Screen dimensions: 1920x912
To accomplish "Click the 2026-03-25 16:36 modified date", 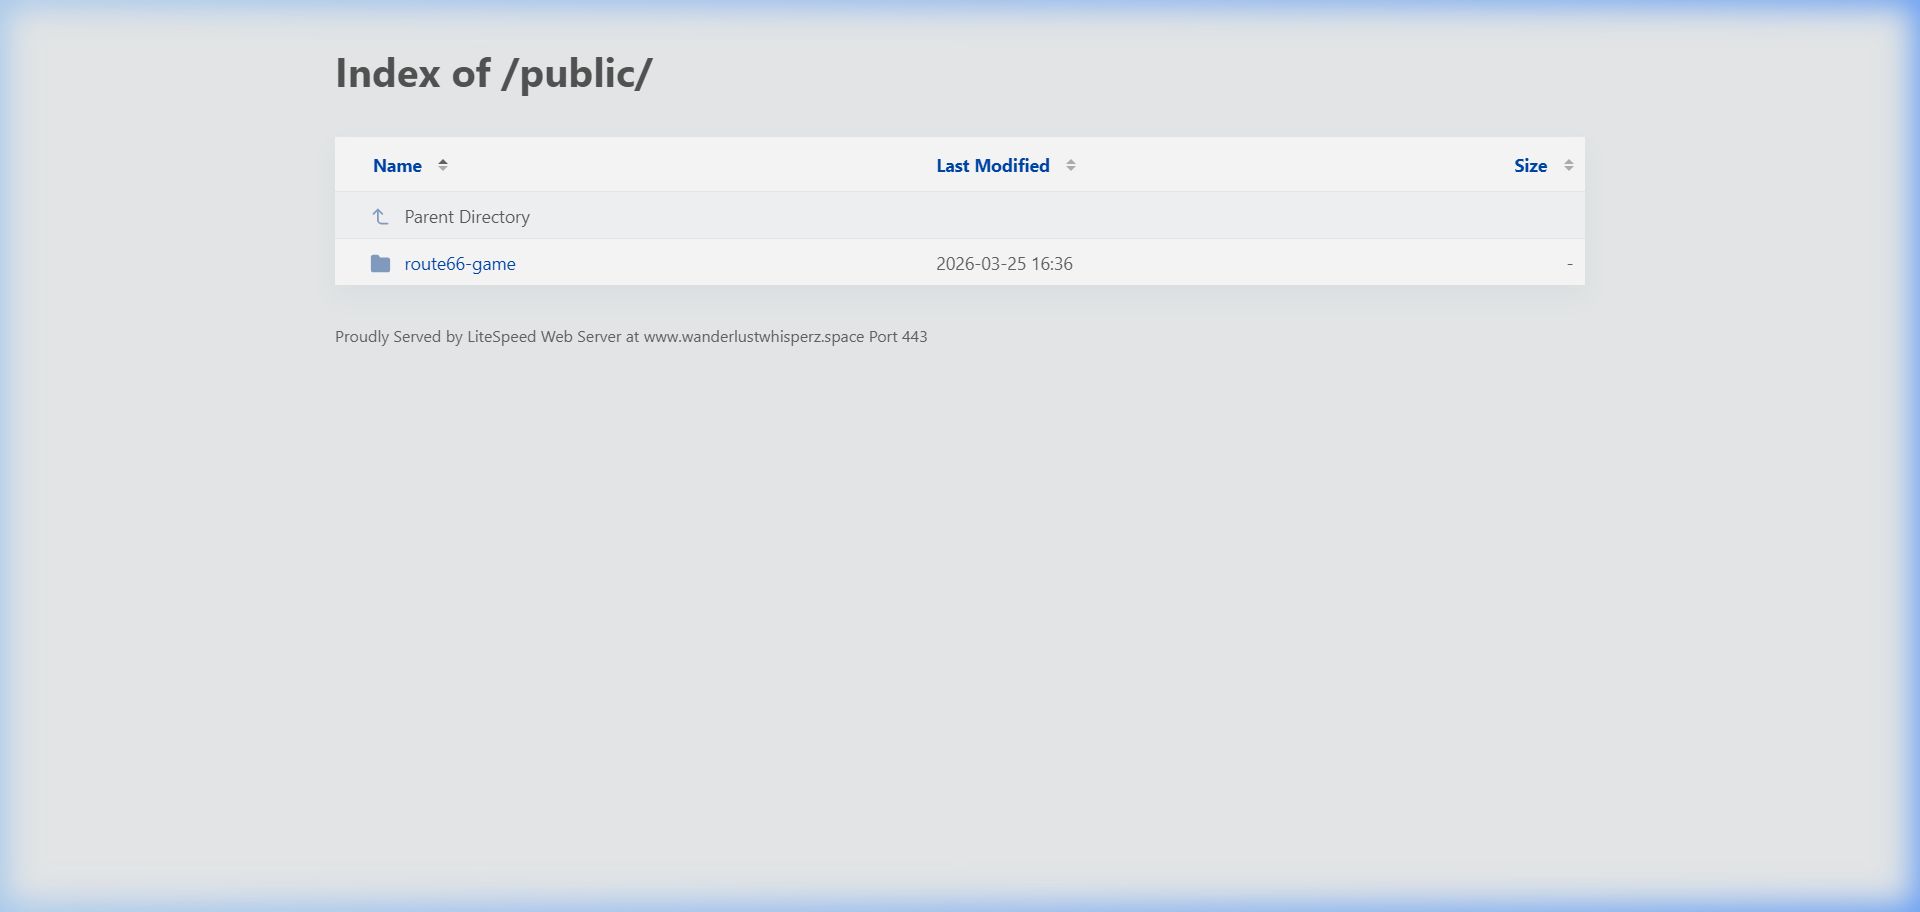I will [1004, 264].
